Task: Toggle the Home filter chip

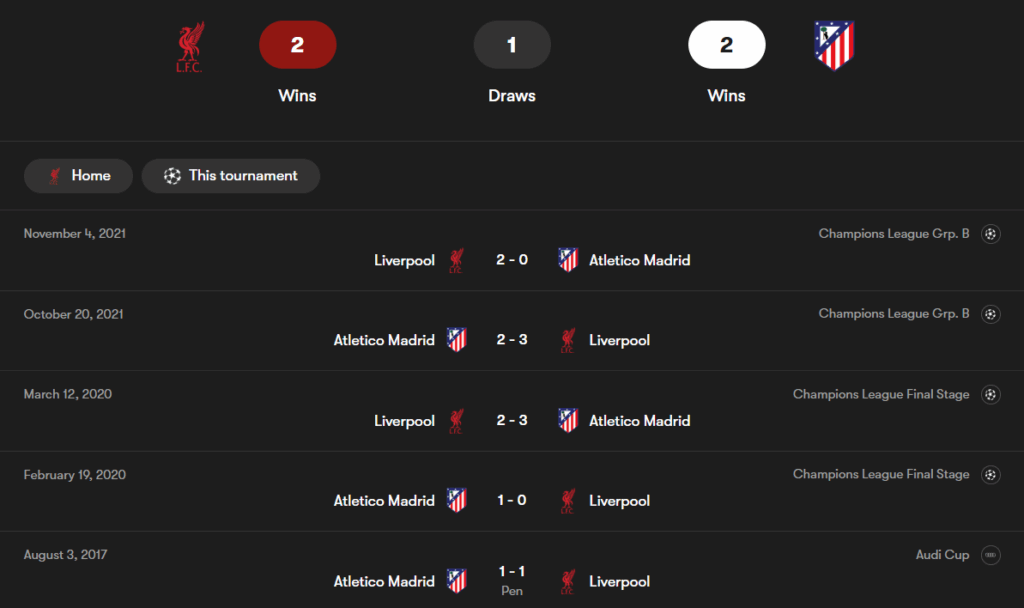Action: point(78,176)
